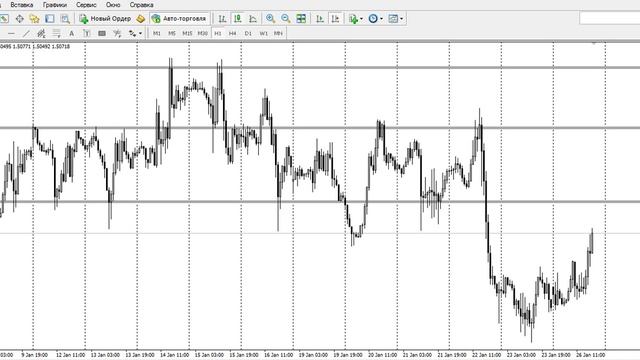
Task: Open the Navigator favorites star icon
Action: coord(34,18)
